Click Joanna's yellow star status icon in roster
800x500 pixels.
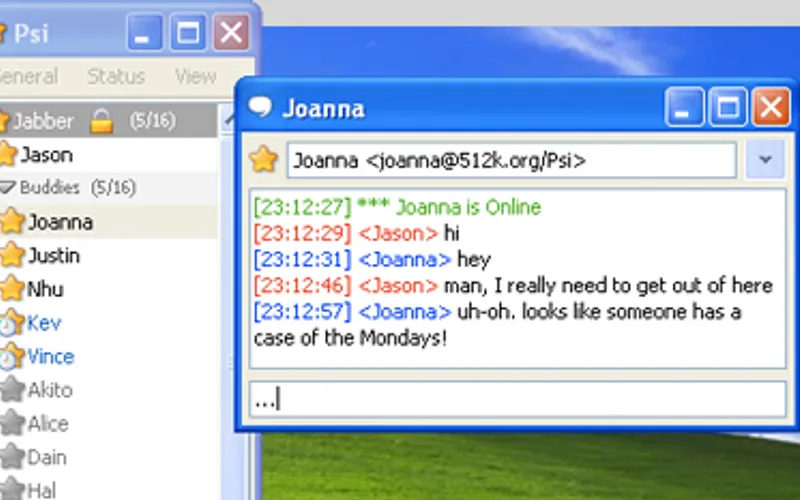tap(11, 222)
